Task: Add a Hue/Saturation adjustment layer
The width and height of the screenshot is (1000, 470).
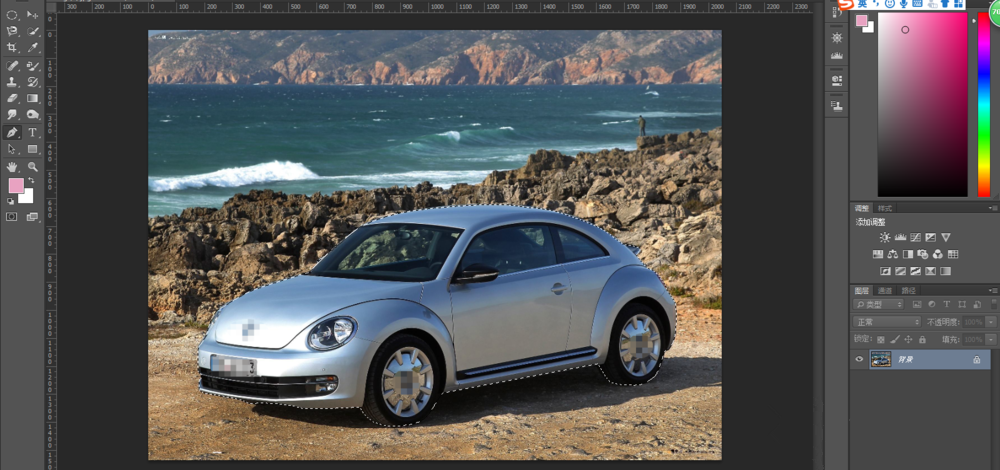Action: tap(878, 254)
